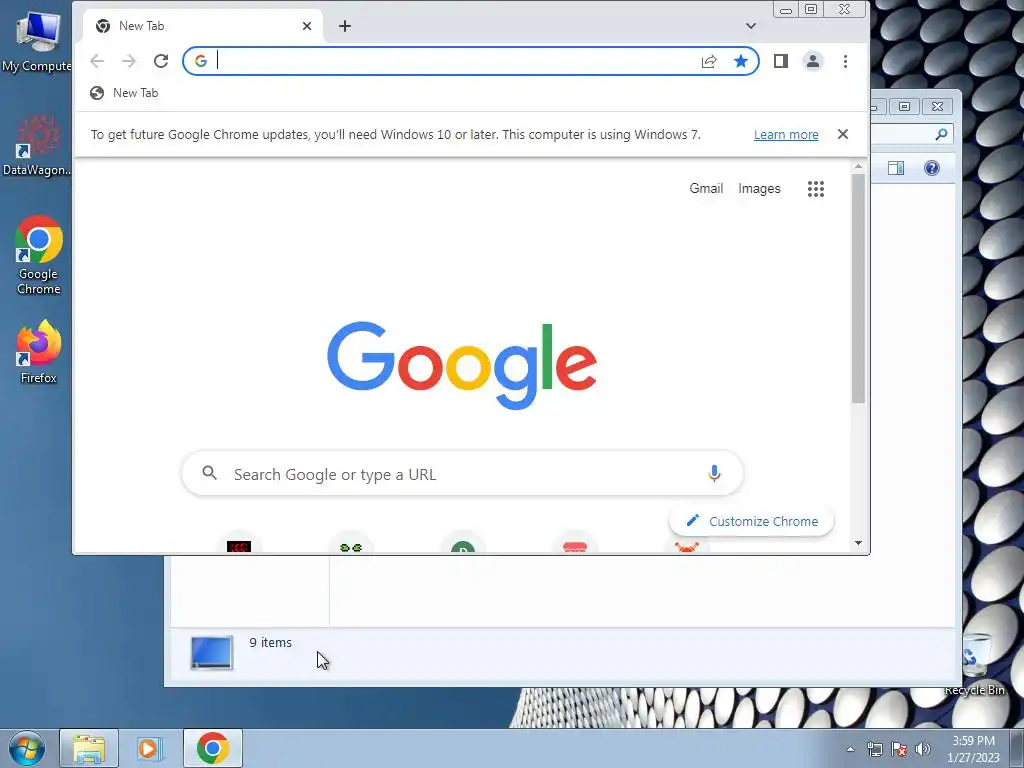Show hidden system tray icons
Viewport: 1024px width, 768px height.
[x=850, y=749]
